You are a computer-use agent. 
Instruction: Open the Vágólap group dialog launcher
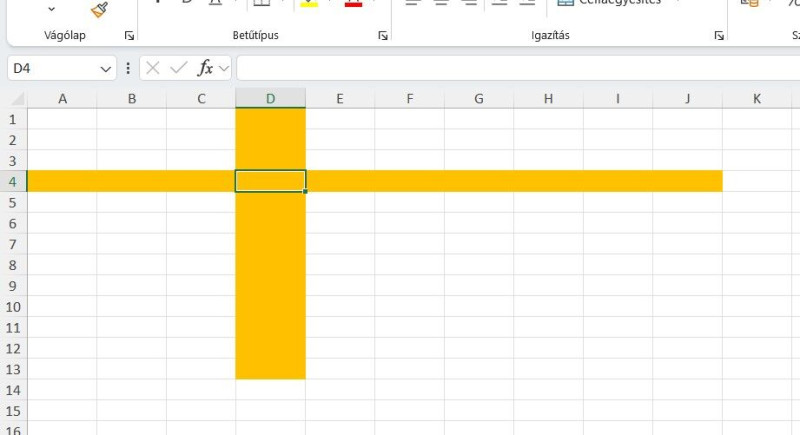[129, 35]
